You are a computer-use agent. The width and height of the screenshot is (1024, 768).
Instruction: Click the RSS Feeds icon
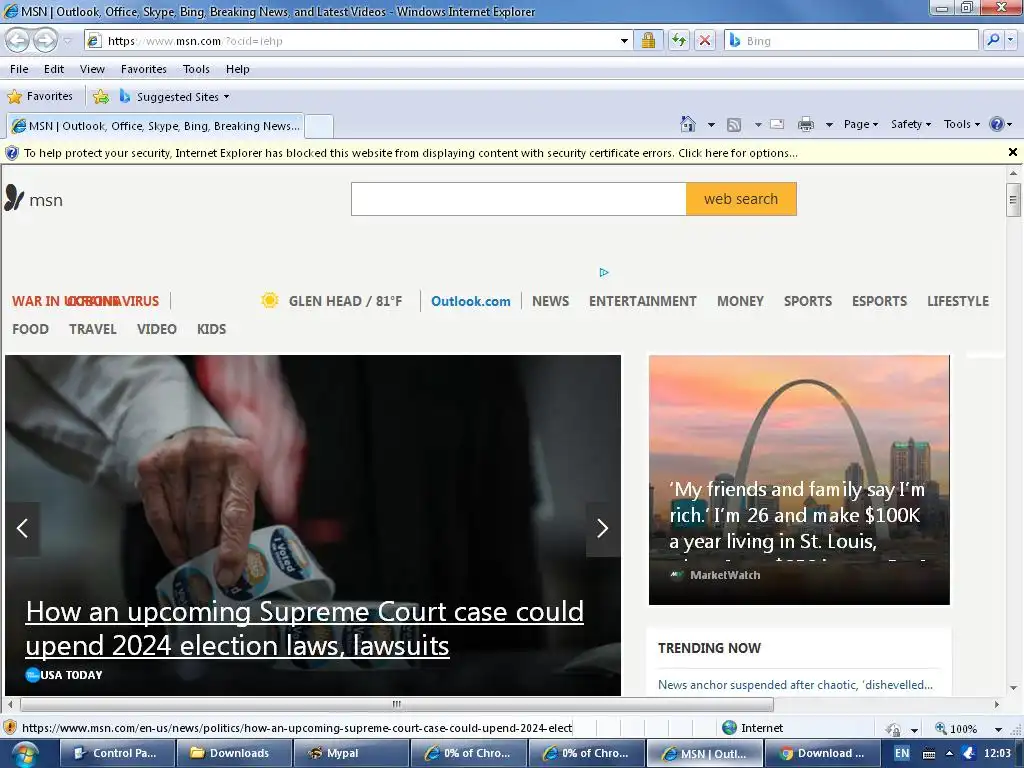pos(734,124)
